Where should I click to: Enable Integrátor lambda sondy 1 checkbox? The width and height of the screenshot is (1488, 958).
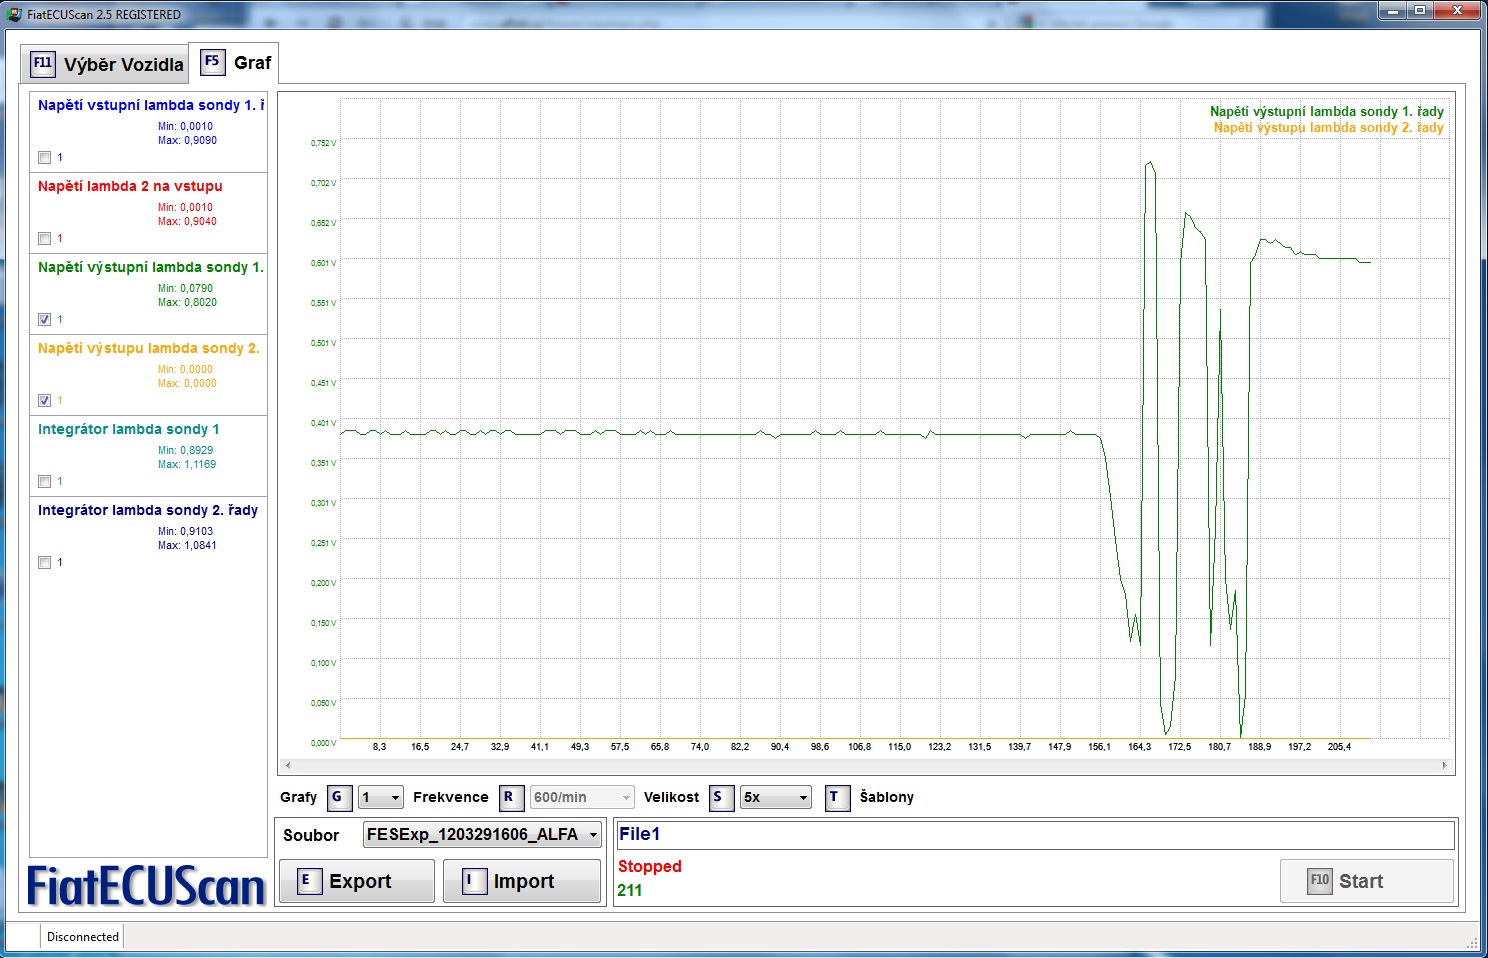point(45,481)
